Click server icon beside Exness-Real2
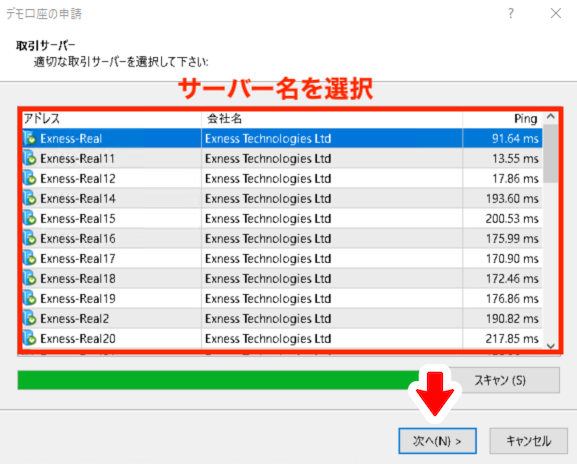 point(29,318)
